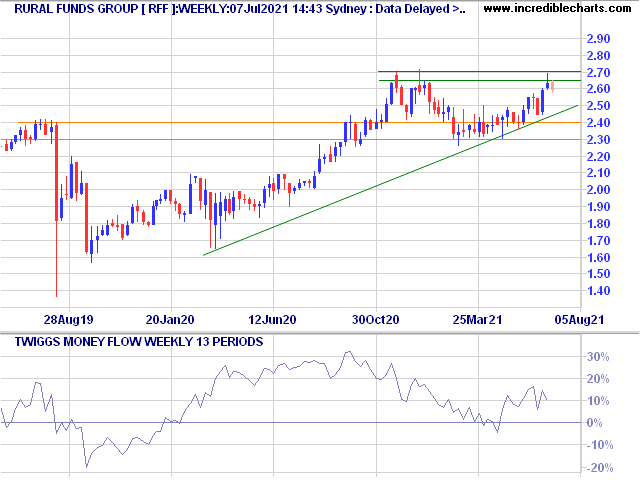Click the 2.70 price axis label
The height and width of the screenshot is (480, 640).
(598, 73)
